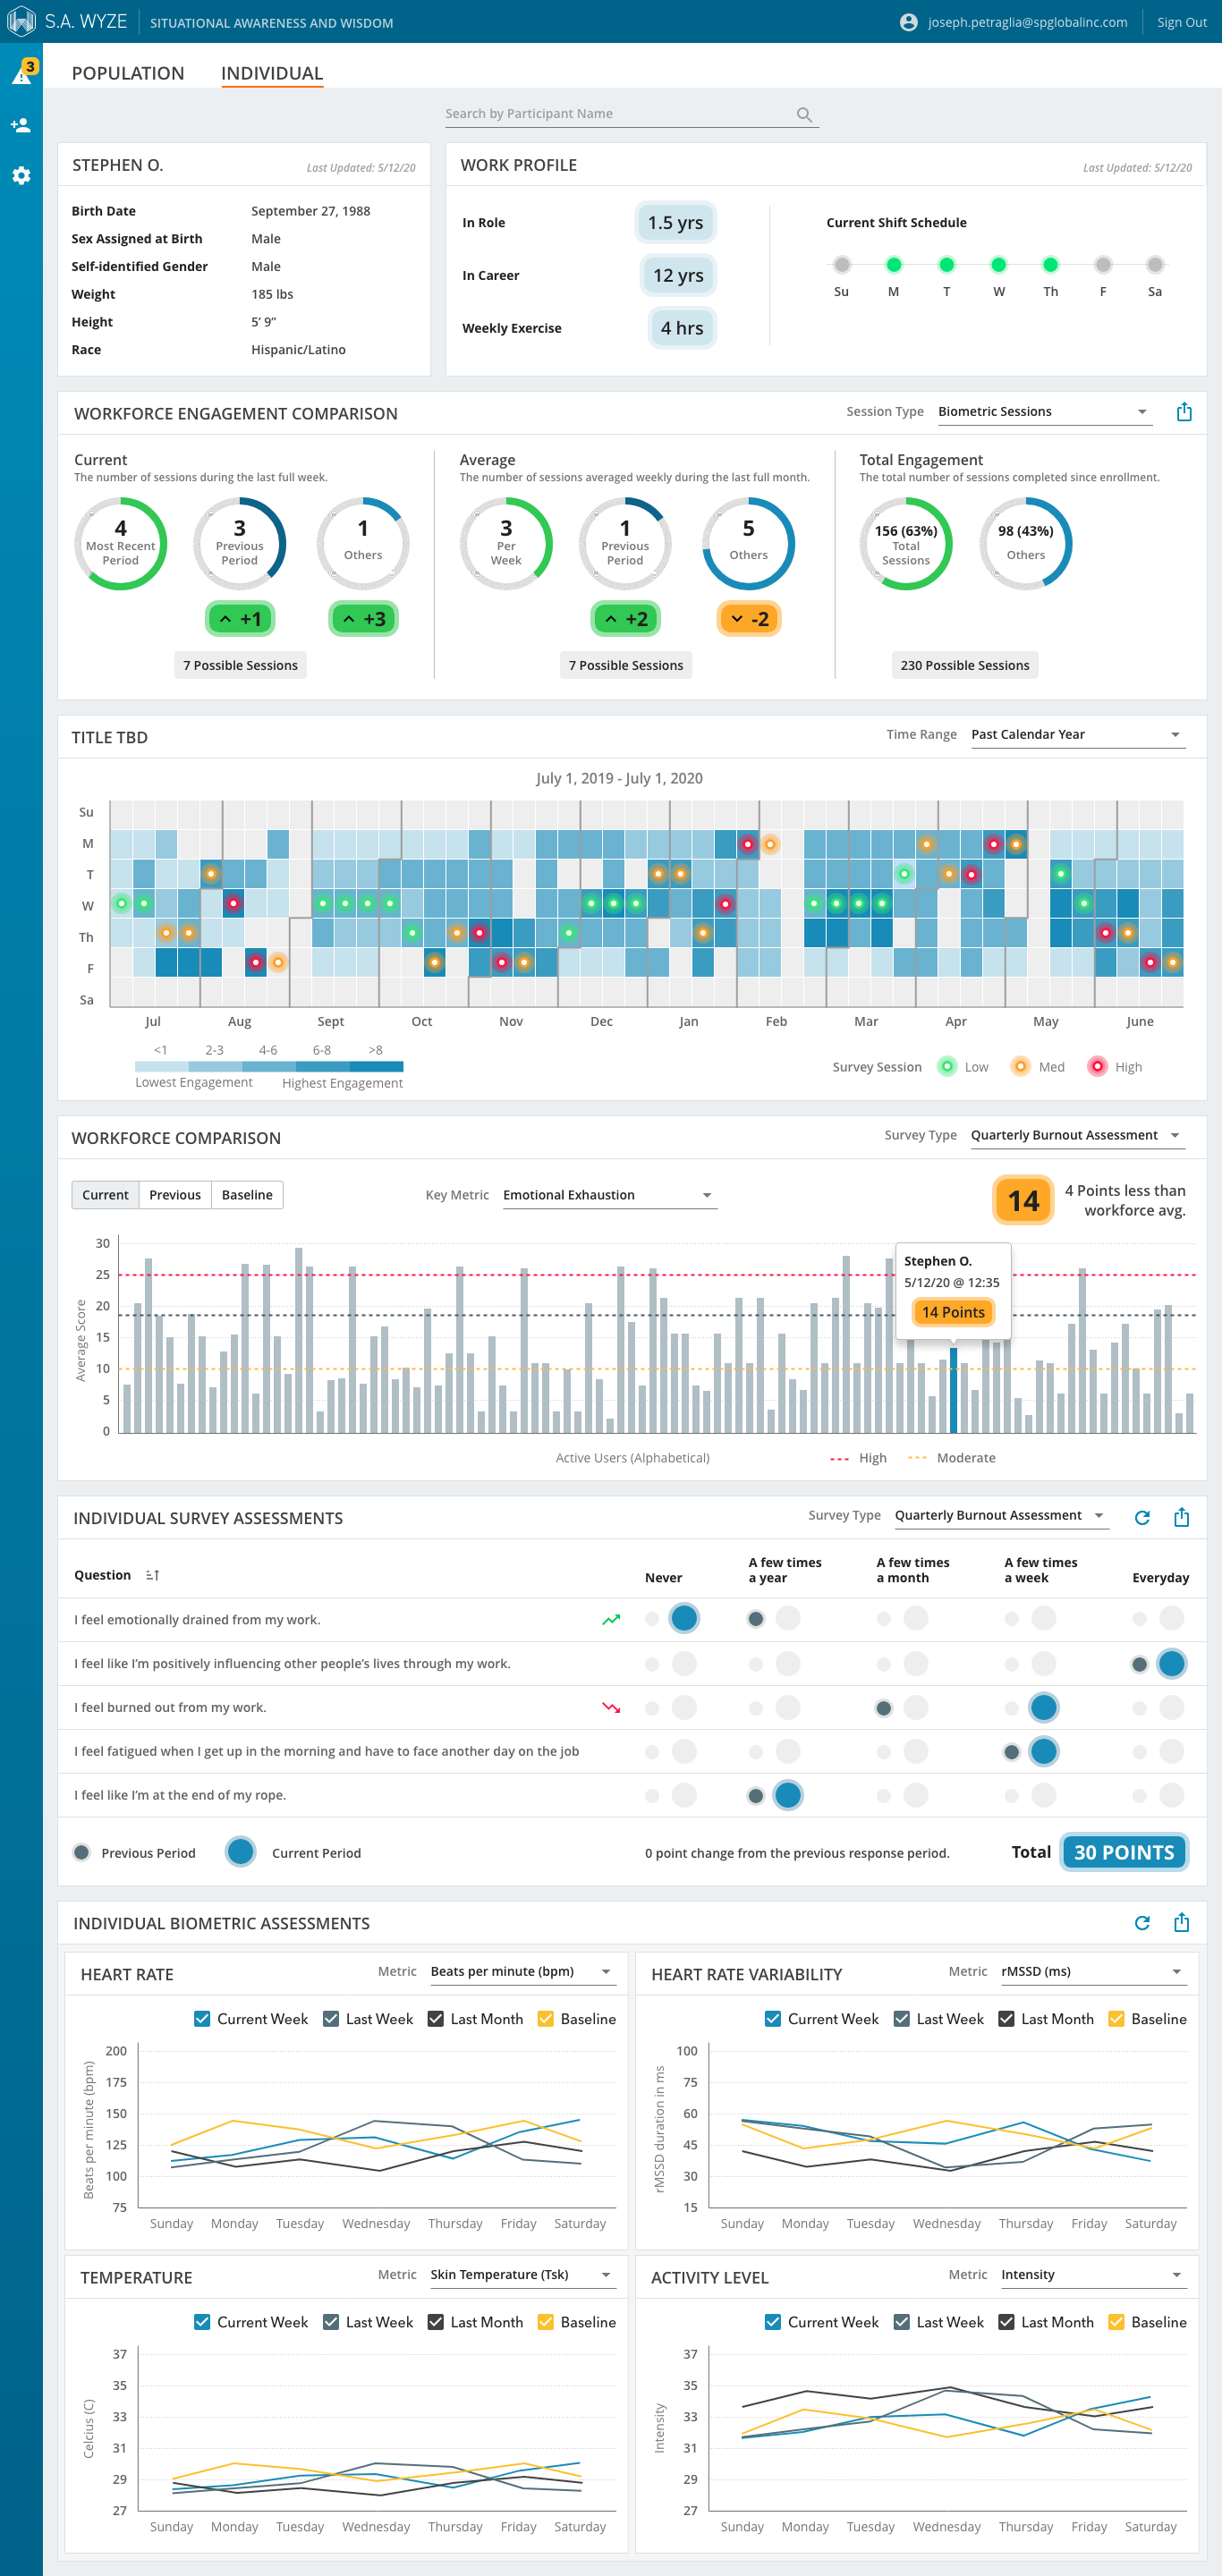Click the Highest Engagement darkest legend swatch

click(x=376, y=1066)
